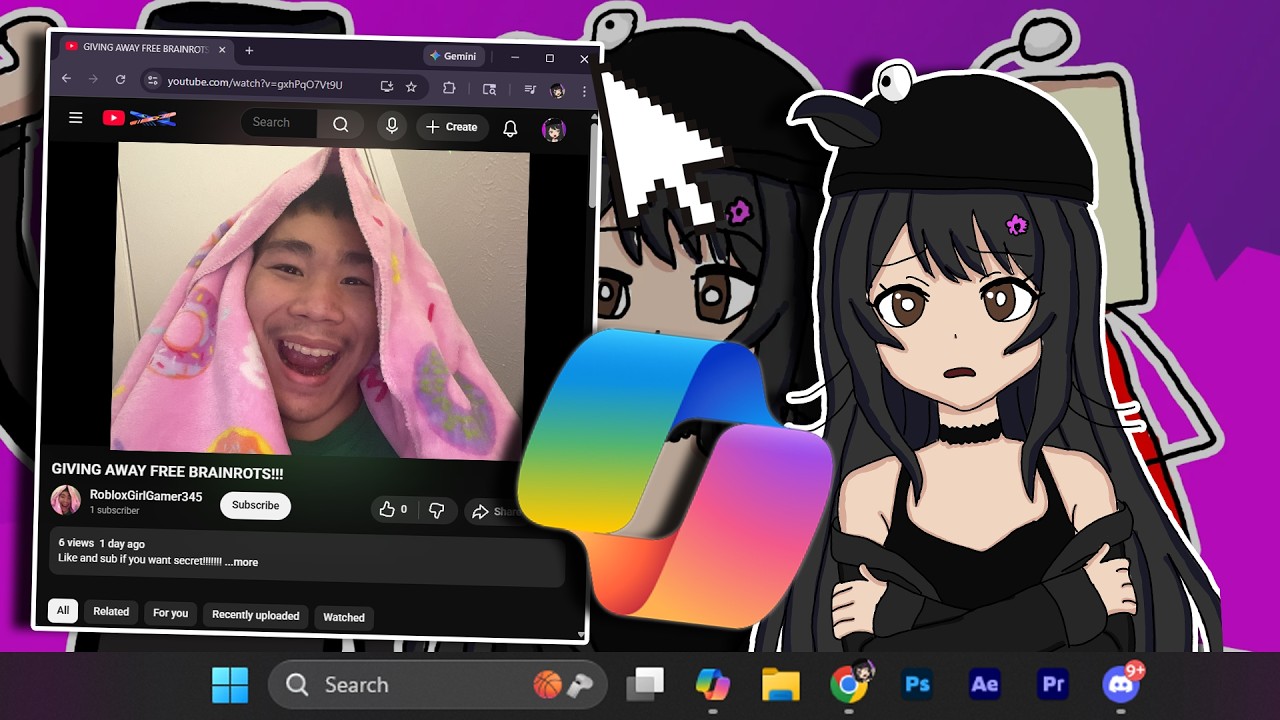Click the Windows taskbar Search box

[438, 685]
